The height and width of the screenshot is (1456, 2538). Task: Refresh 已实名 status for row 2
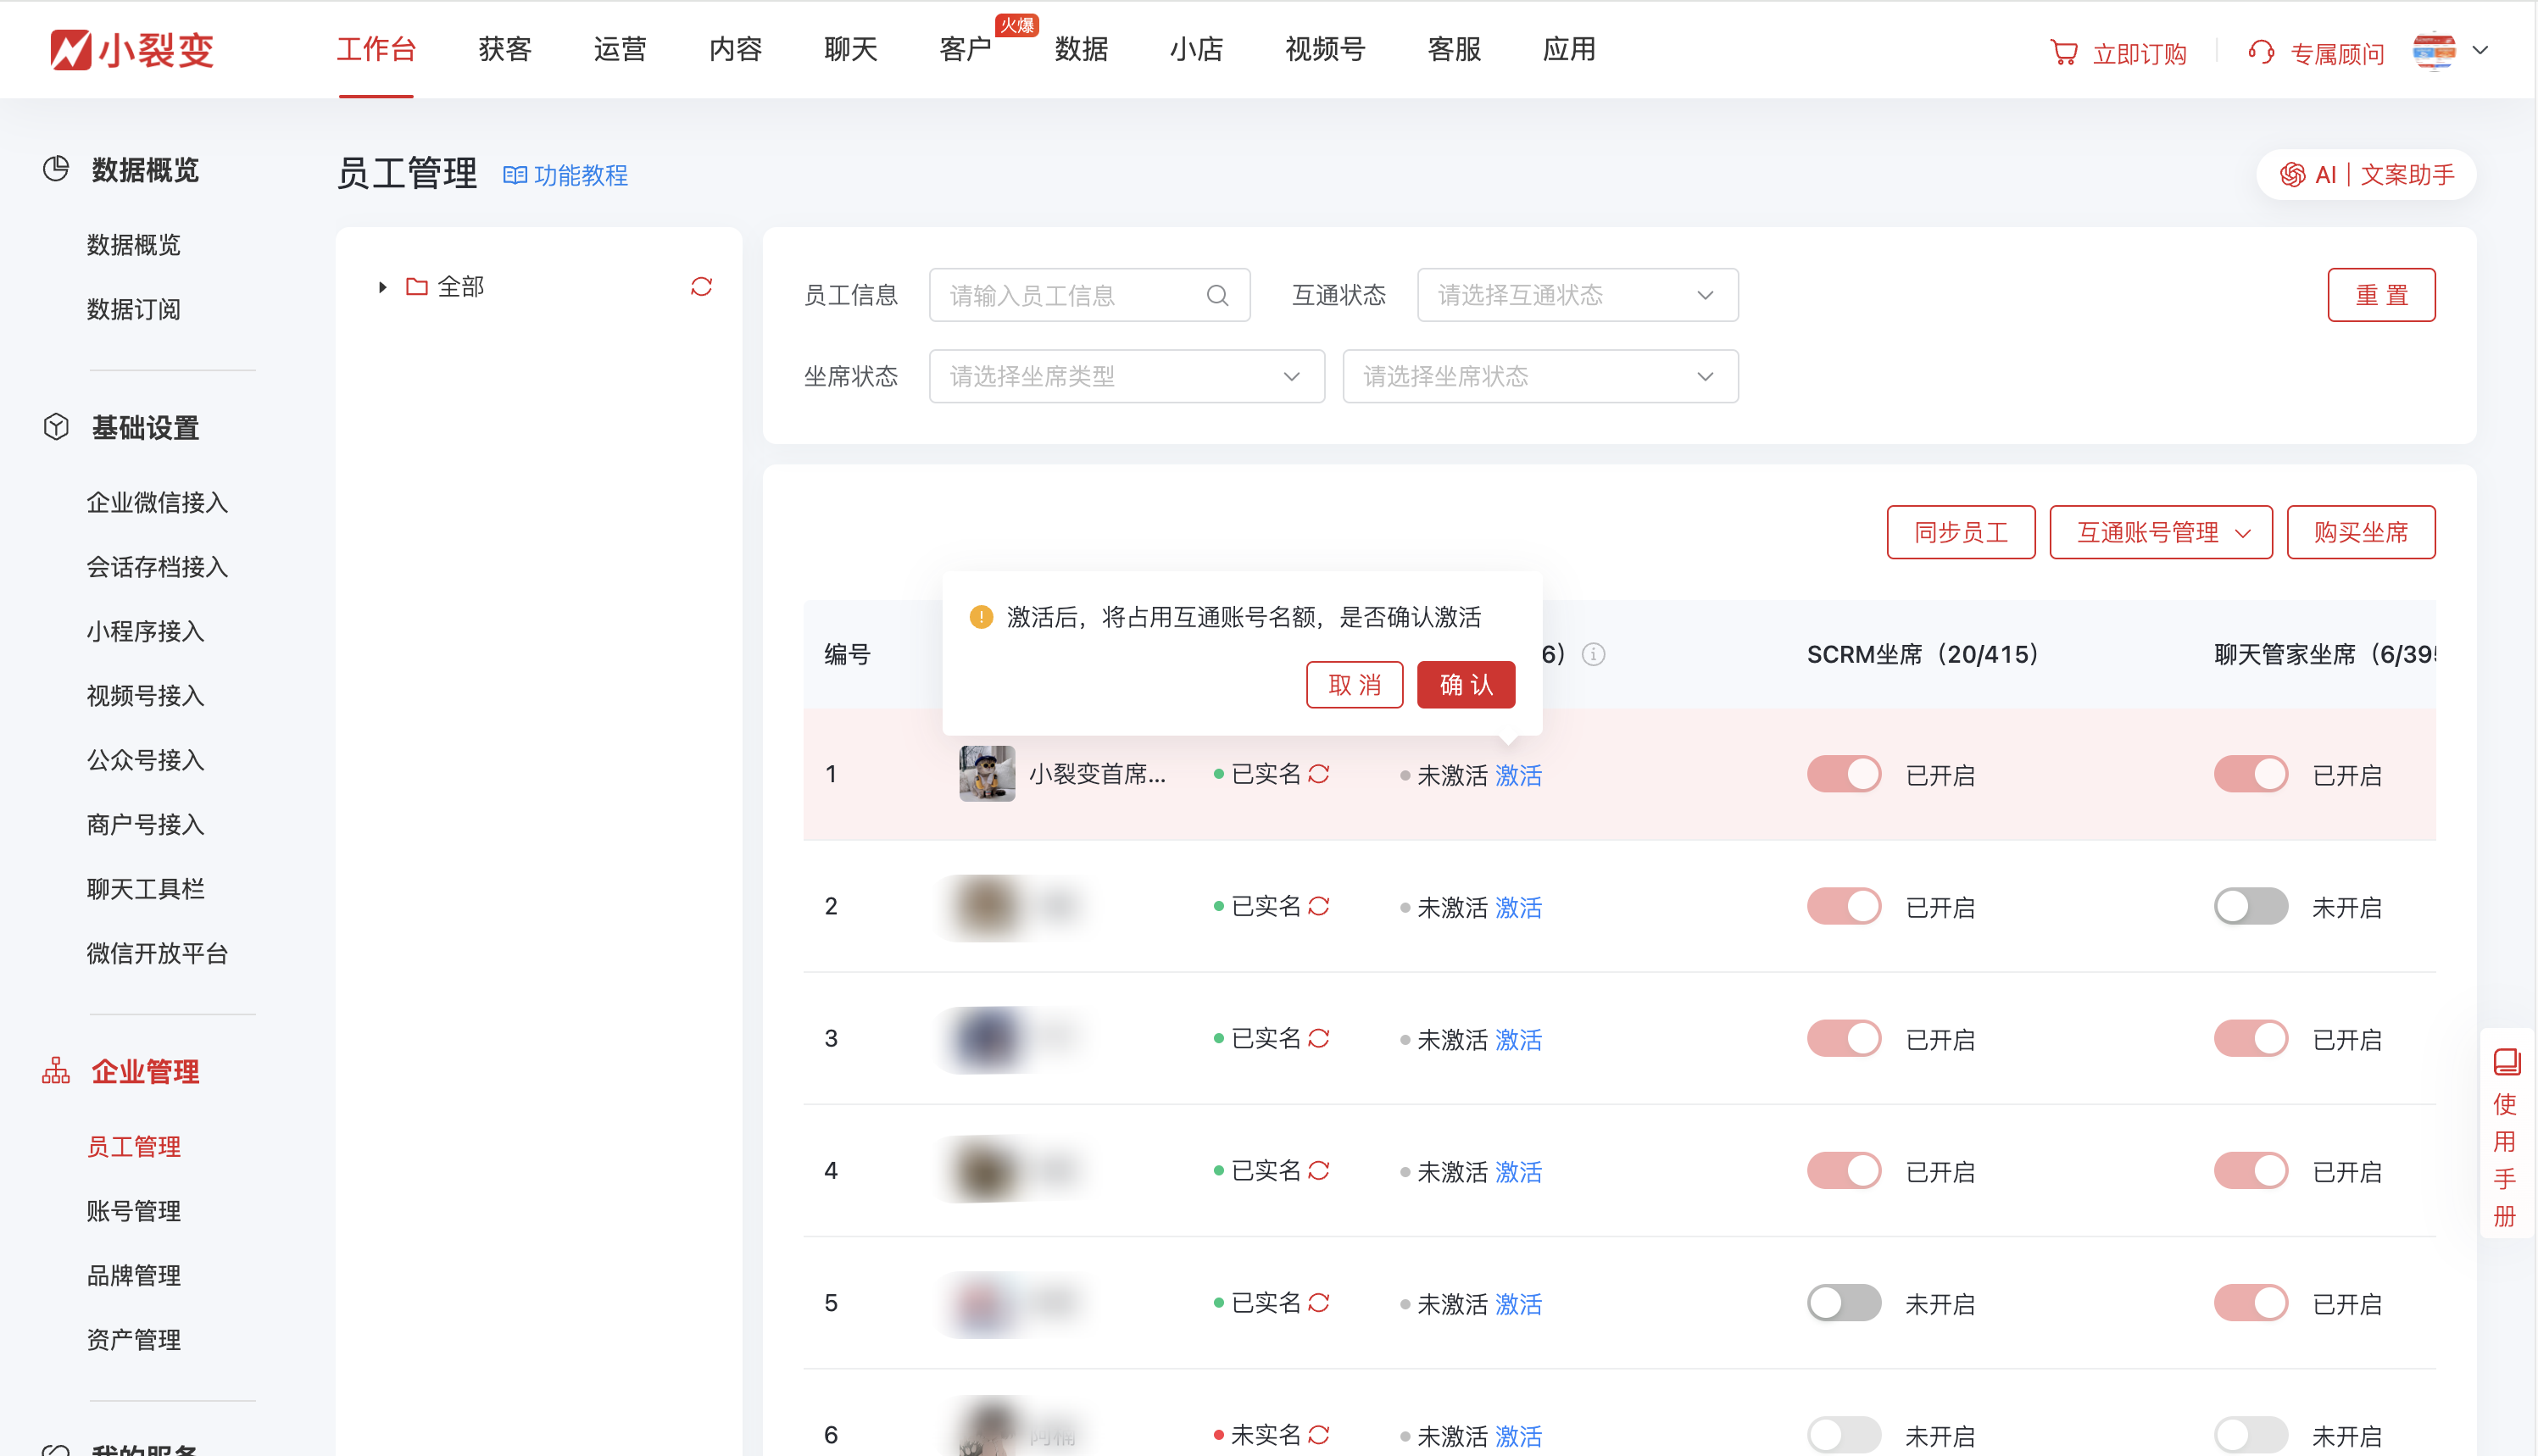1319,906
